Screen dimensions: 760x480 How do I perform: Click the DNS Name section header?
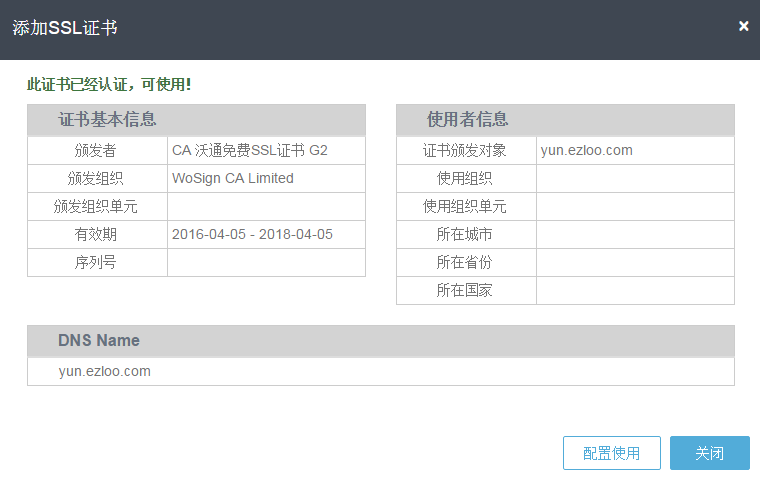(381, 340)
